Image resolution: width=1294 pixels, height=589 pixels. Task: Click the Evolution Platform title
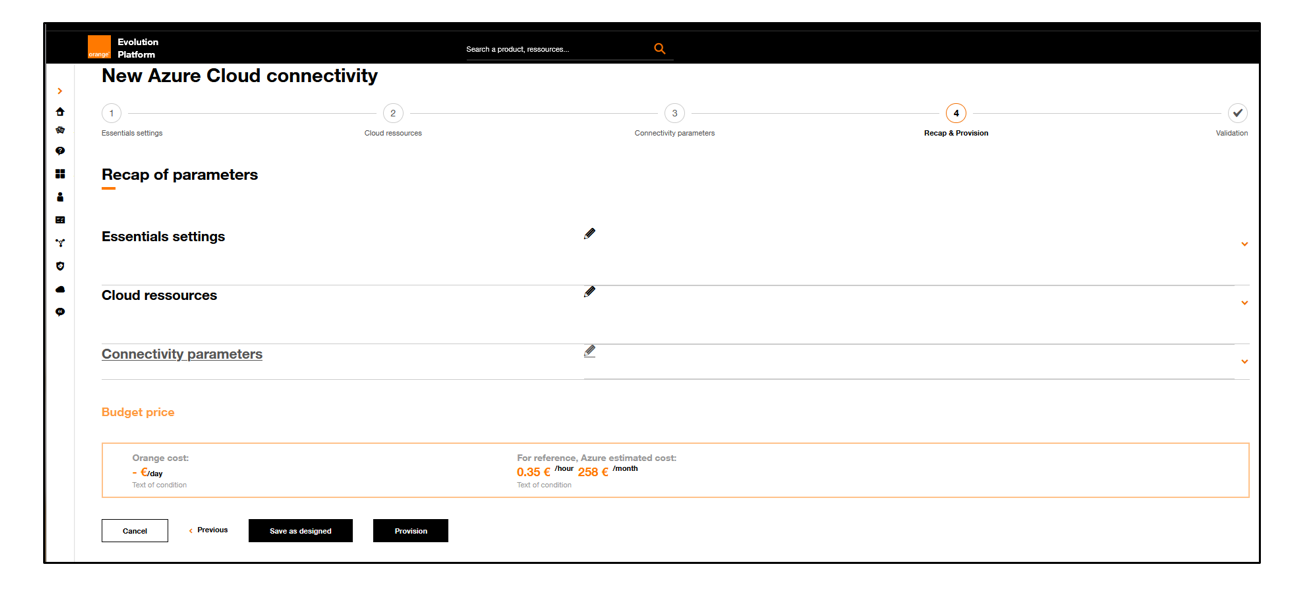pyautogui.click(x=138, y=48)
